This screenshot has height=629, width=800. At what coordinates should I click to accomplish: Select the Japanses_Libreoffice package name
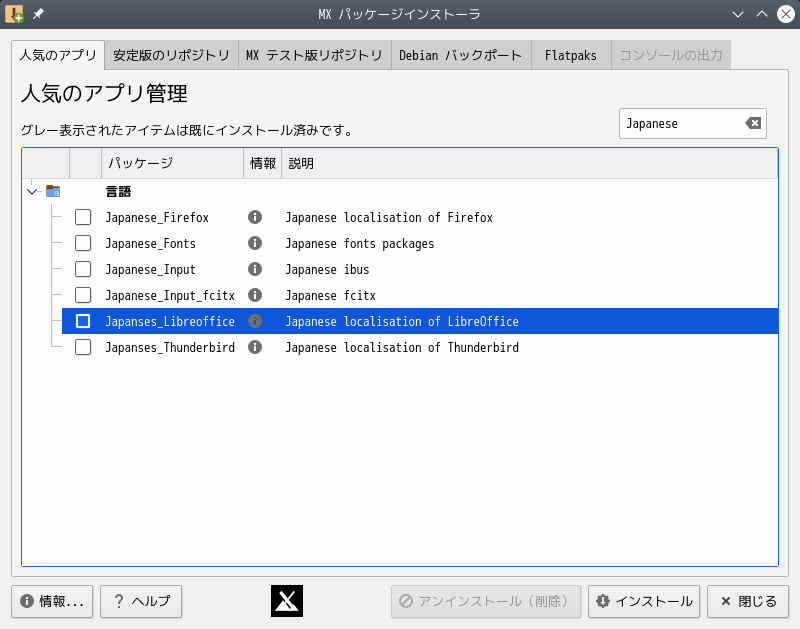tap(170, 321)
